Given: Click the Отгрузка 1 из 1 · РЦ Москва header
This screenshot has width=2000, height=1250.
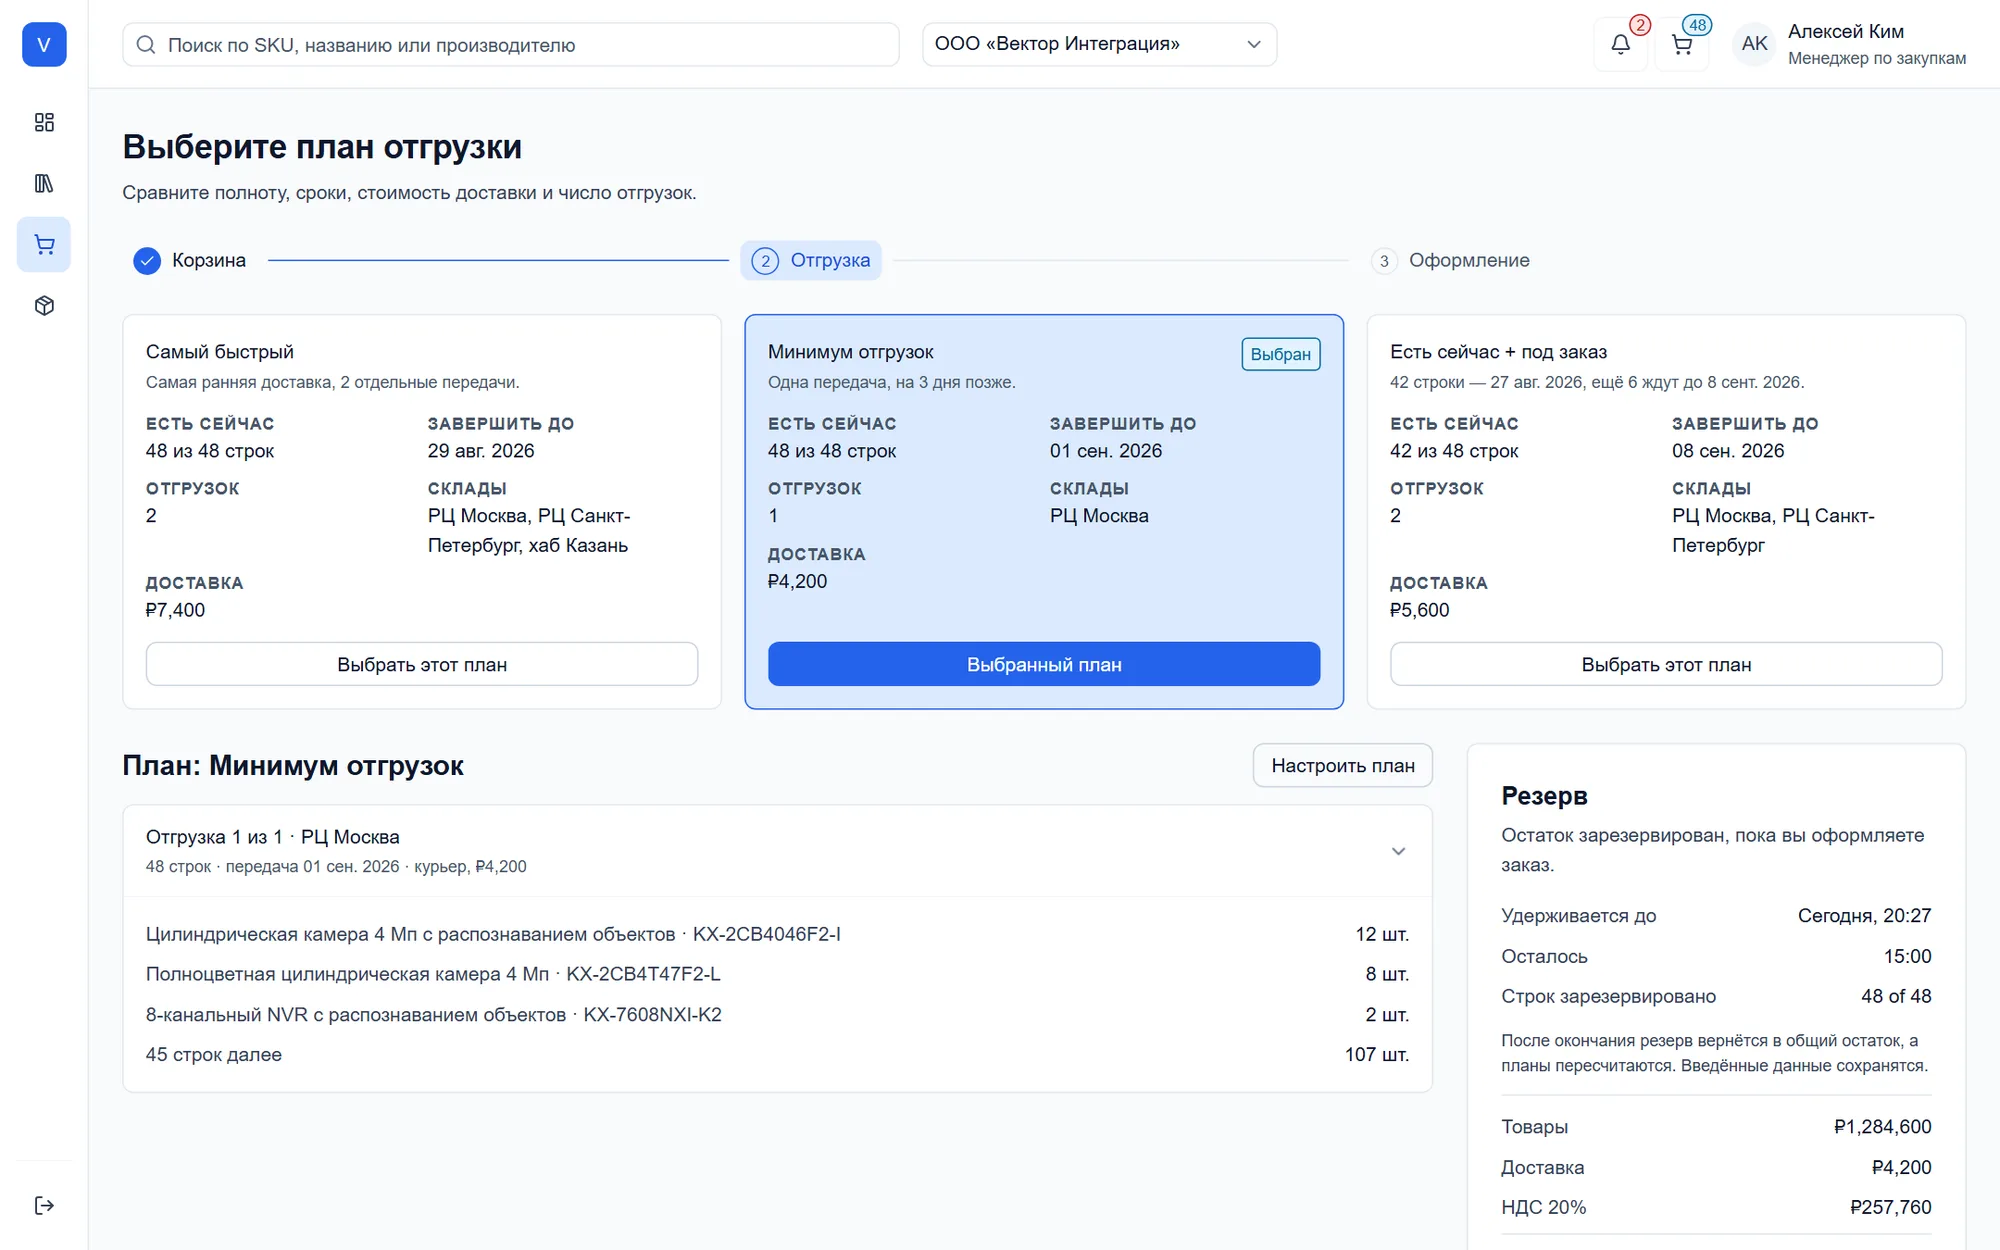Looking at the screenshot, I should click(x=777, y=851).
